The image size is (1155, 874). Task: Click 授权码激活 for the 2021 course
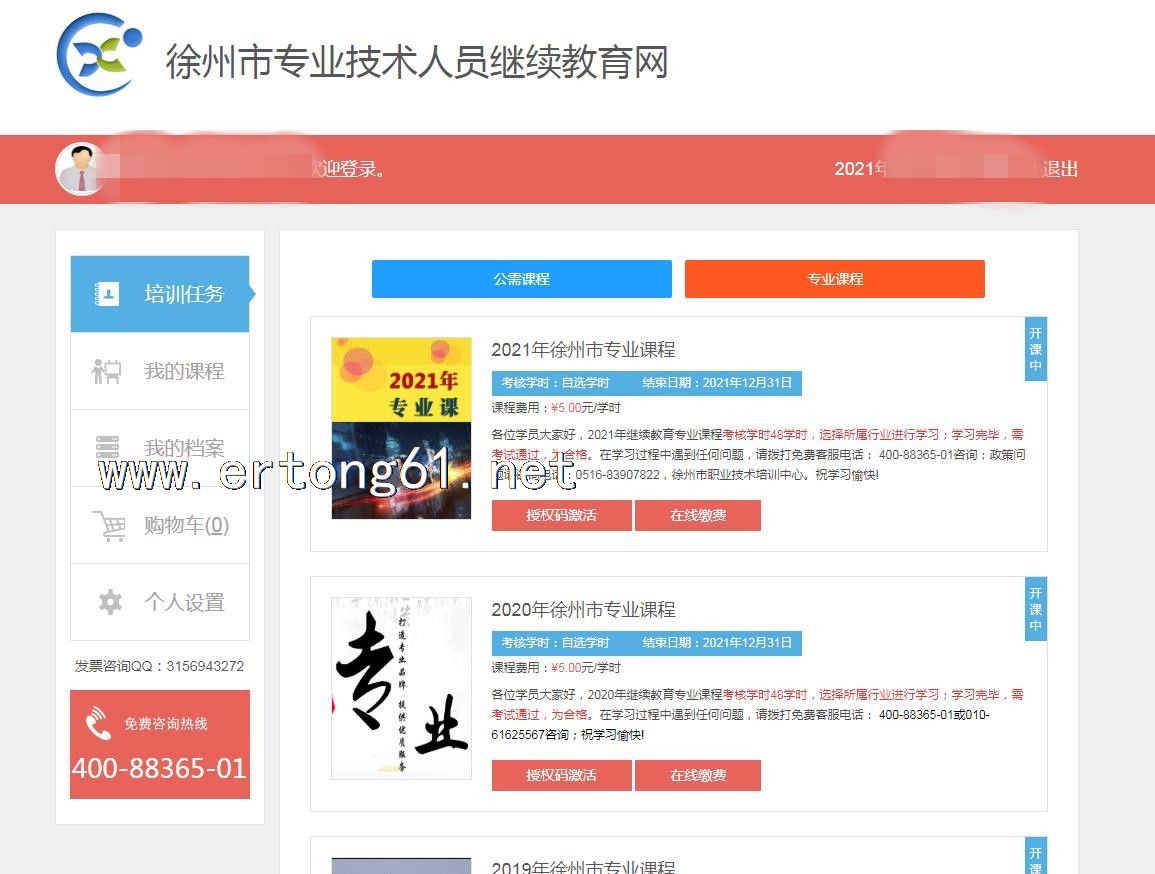click(x=561, y=515)
